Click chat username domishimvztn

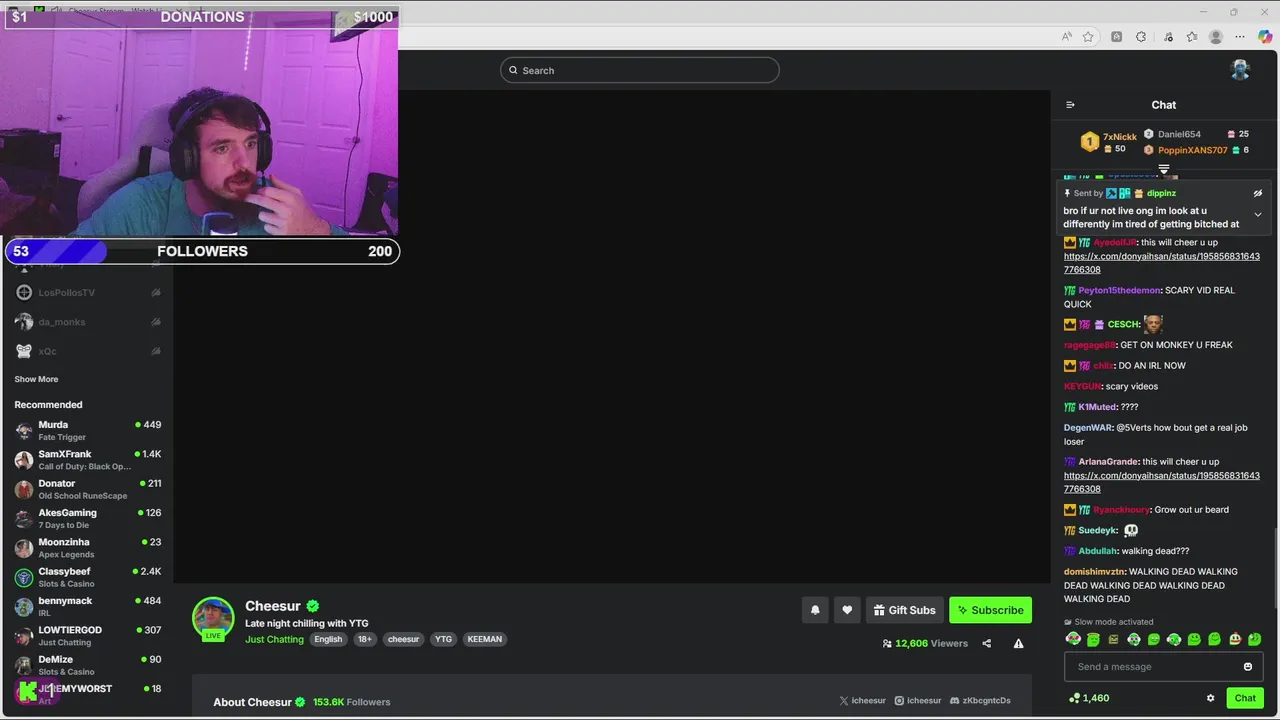[1094, 572]
